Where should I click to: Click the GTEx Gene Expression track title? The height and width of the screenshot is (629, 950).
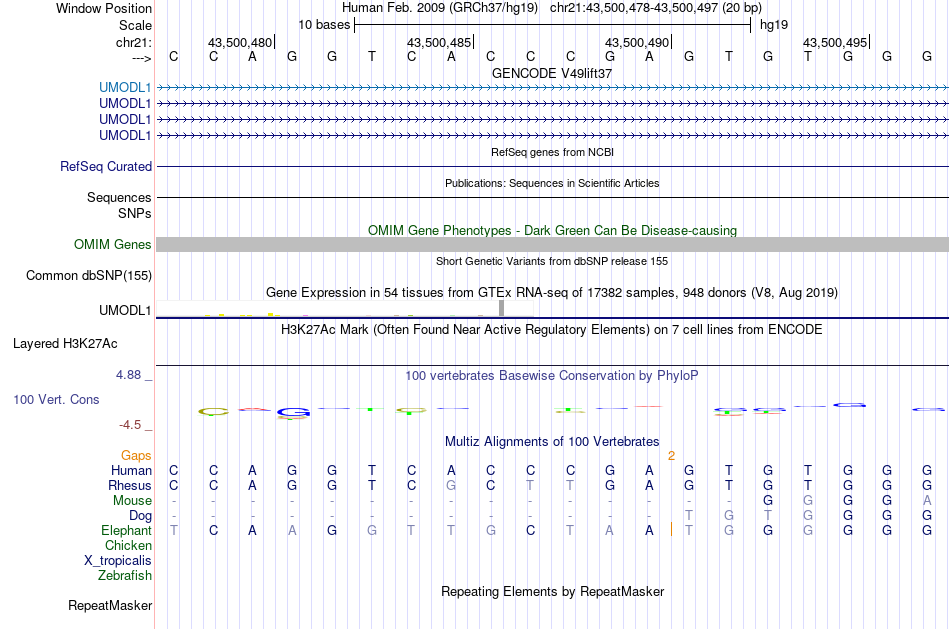pos(552,293)
